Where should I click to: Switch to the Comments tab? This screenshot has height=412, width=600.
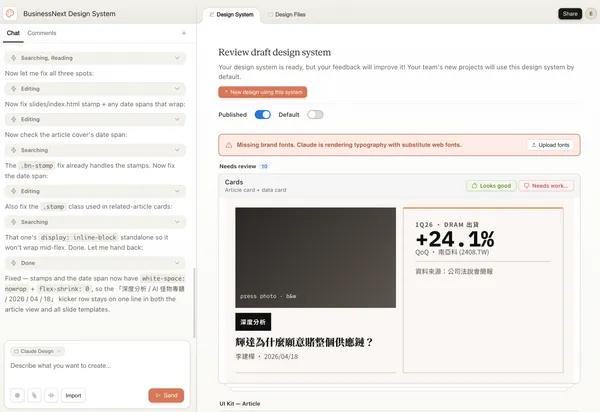(x=42, y=33)
